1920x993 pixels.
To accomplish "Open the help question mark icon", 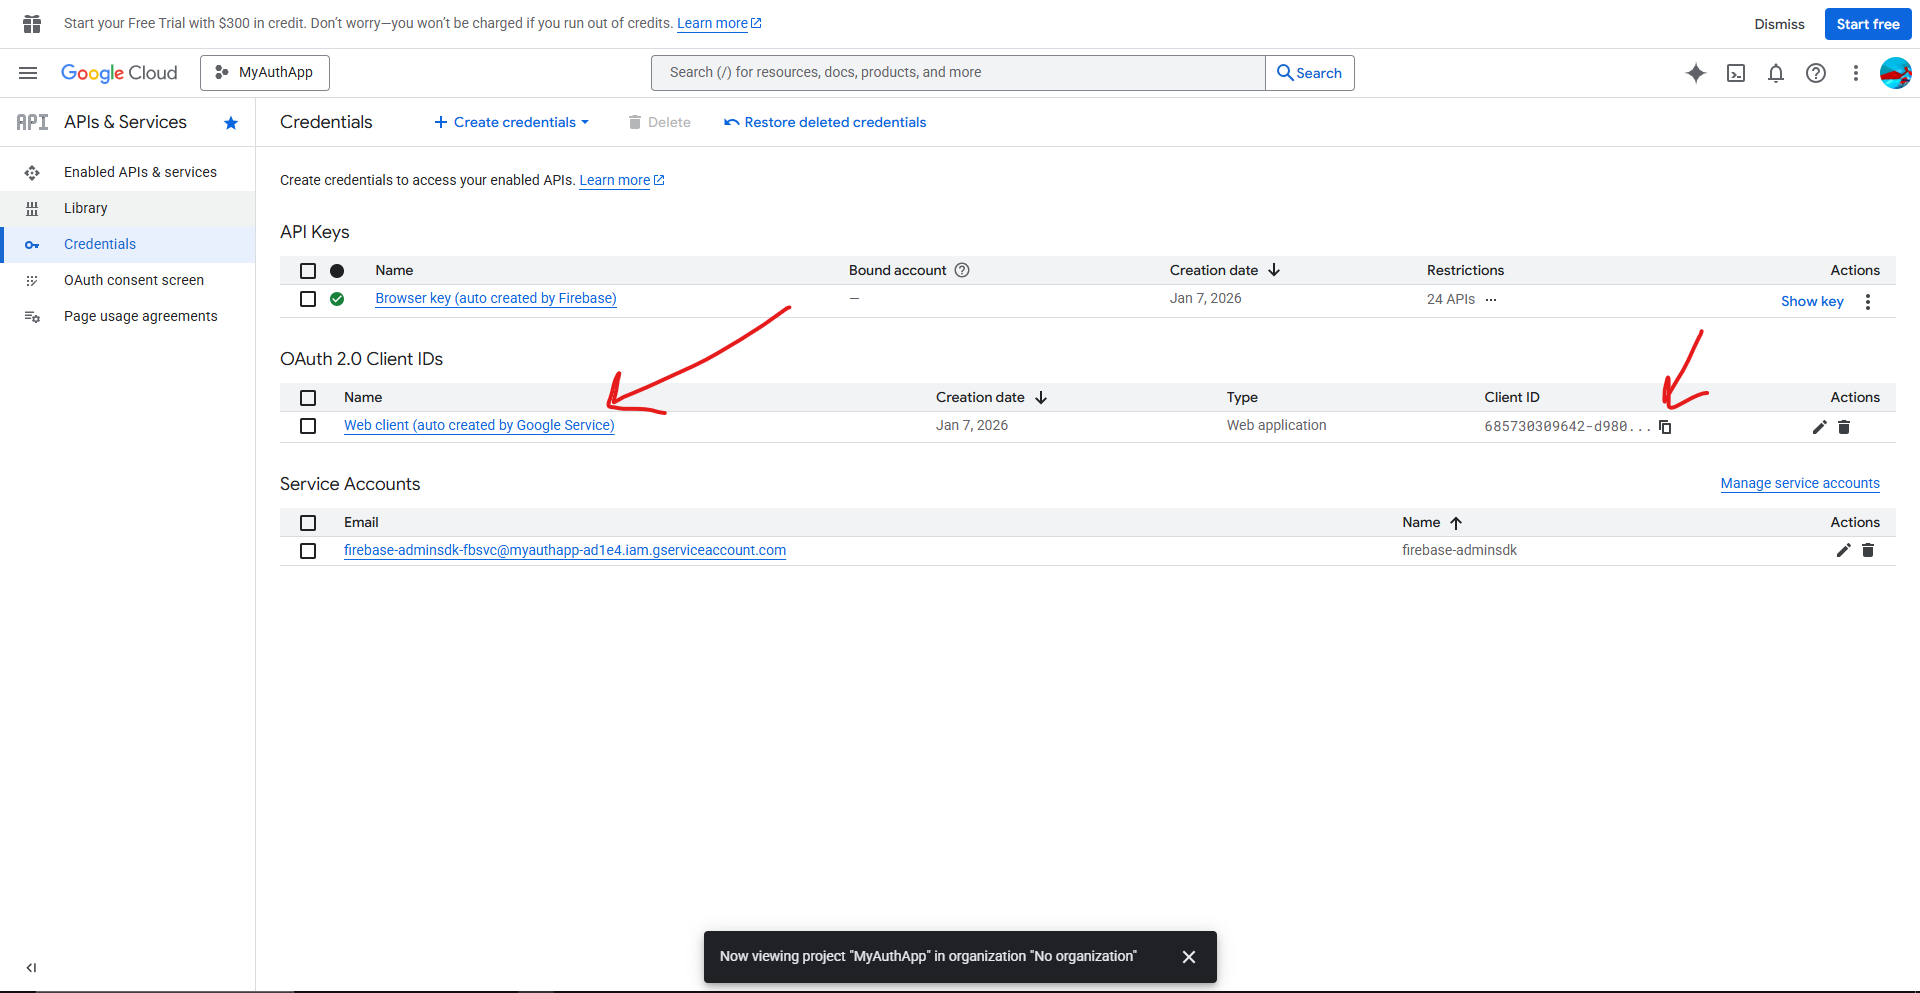I will pyautogui.click(x=1815, y=73).
